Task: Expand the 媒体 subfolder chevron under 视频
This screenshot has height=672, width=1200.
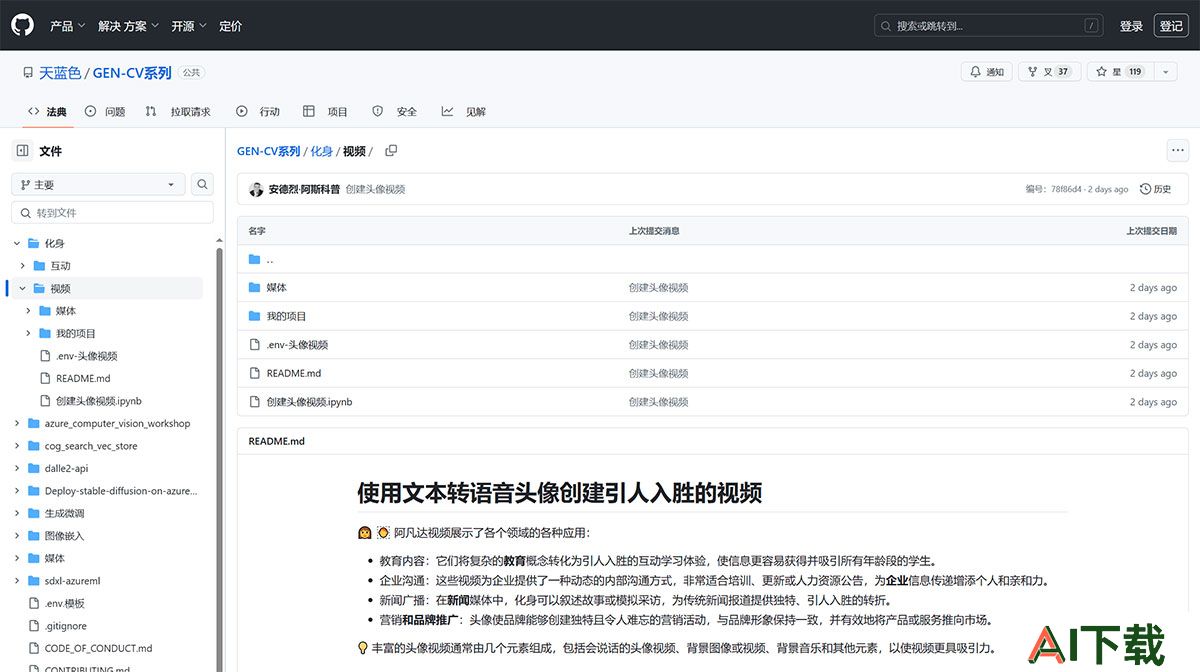Action: coord(29,311)
